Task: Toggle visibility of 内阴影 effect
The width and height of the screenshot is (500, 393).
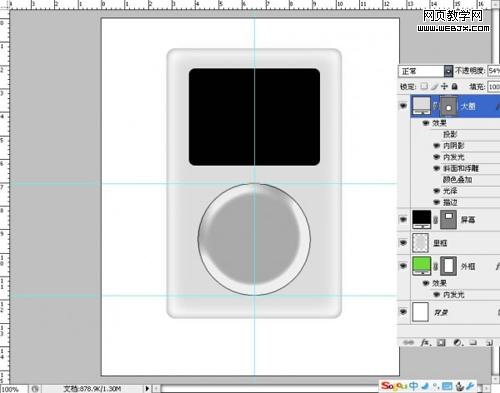Action: [x=437, y=146]
